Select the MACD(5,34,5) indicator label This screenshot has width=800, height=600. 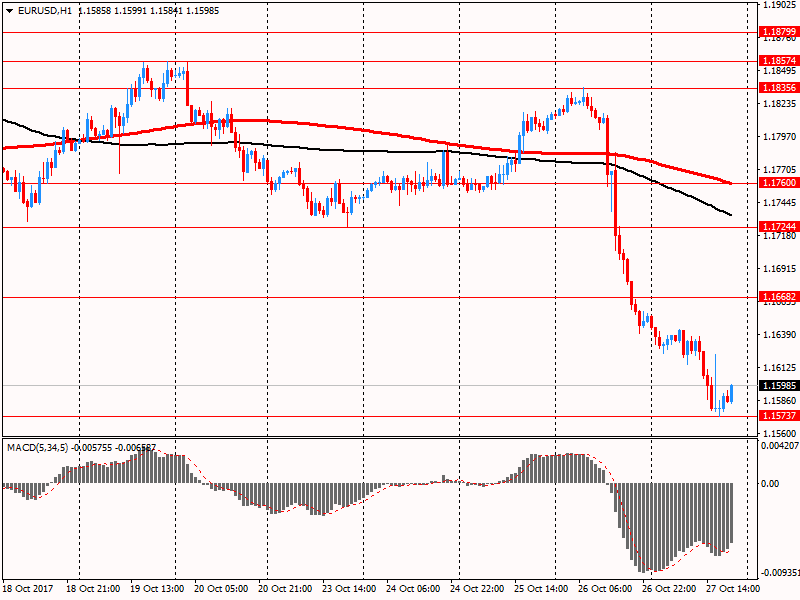(x=37, y=447)
